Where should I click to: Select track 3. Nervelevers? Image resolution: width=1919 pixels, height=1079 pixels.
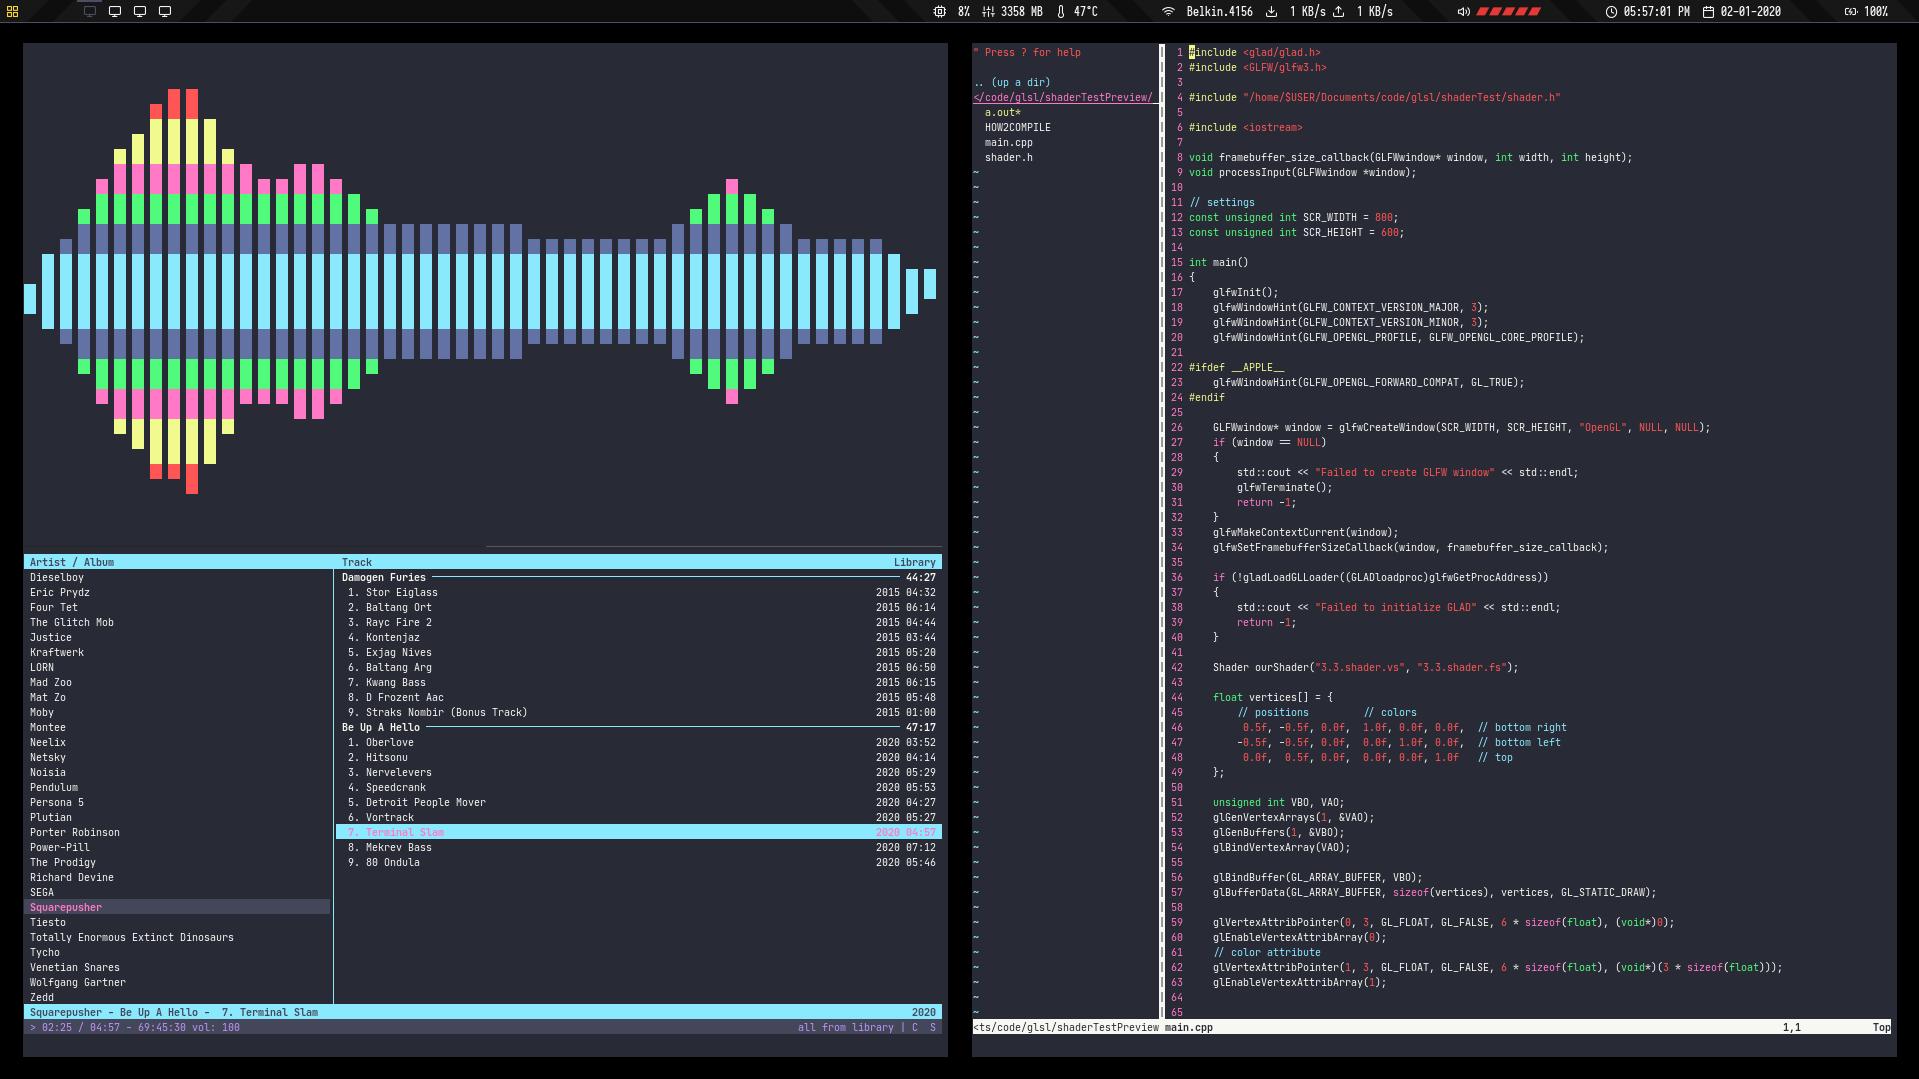pyautogui.click(x=639, y=772)
